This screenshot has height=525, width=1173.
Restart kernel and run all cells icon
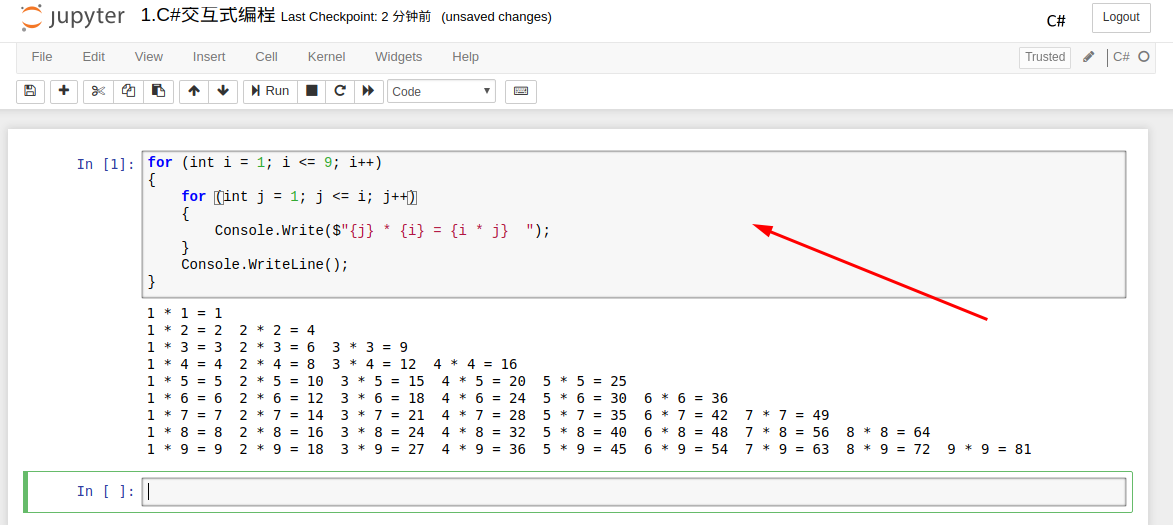pos(368,91)
